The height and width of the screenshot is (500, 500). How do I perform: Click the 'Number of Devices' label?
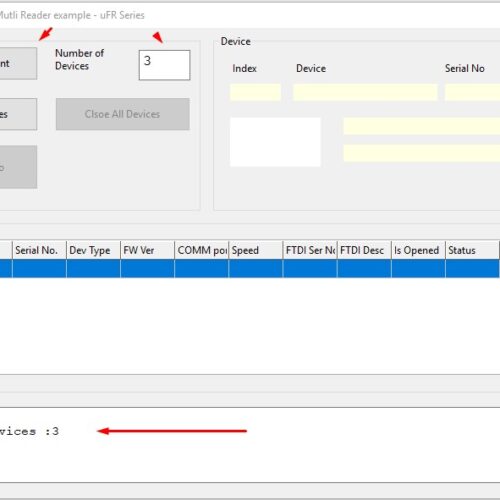pyautogui.click(x=80, y=59)
